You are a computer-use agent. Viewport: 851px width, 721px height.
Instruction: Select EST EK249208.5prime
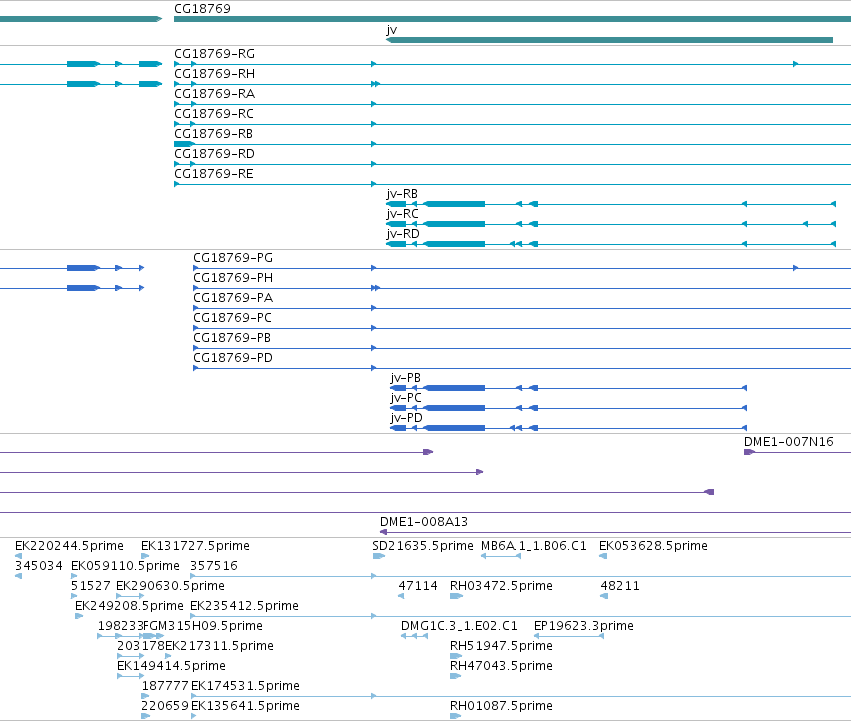tap(129, 606)
